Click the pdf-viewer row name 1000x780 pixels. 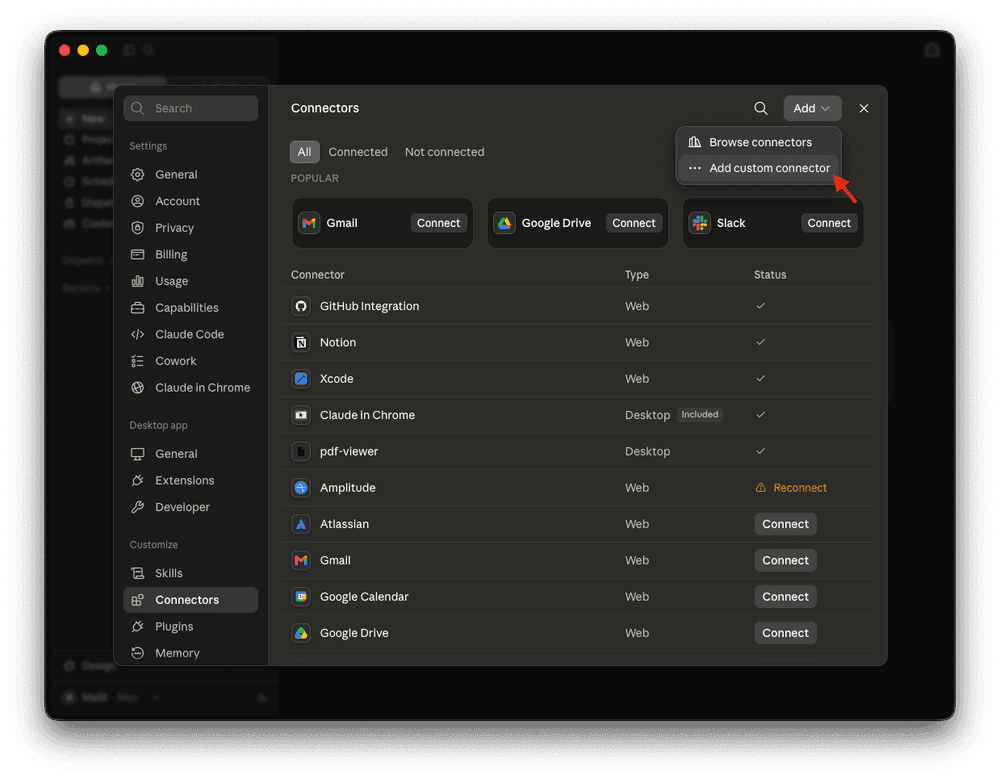coord(349,452)
